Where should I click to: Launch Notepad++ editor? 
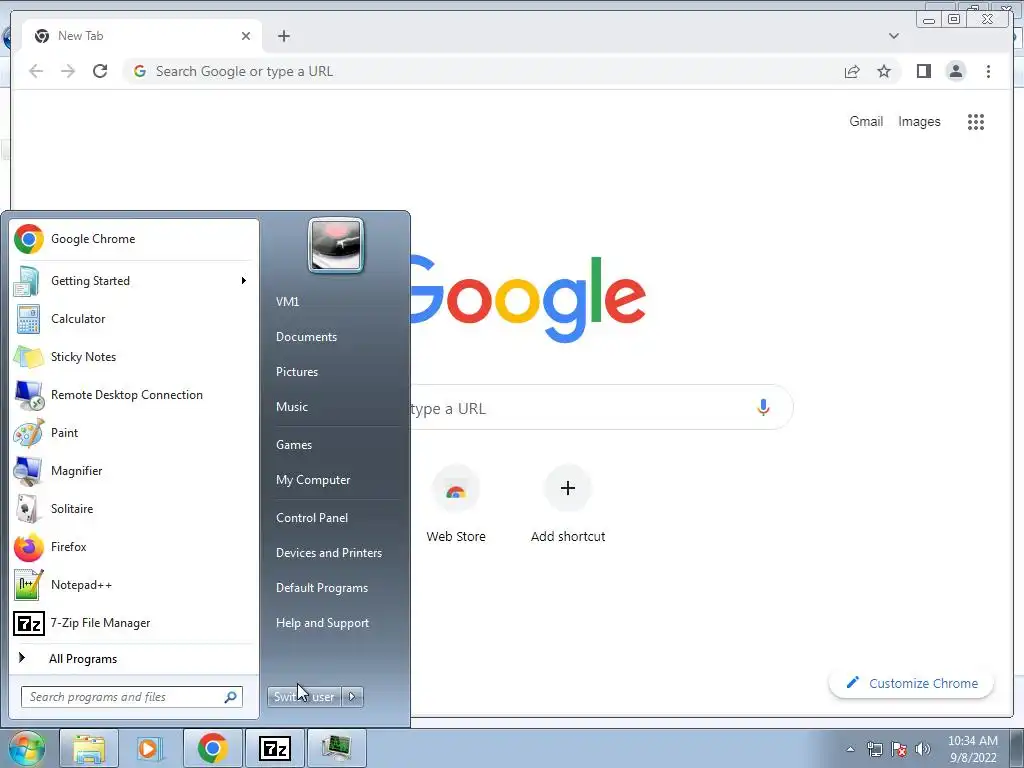[x=133, y=584]
